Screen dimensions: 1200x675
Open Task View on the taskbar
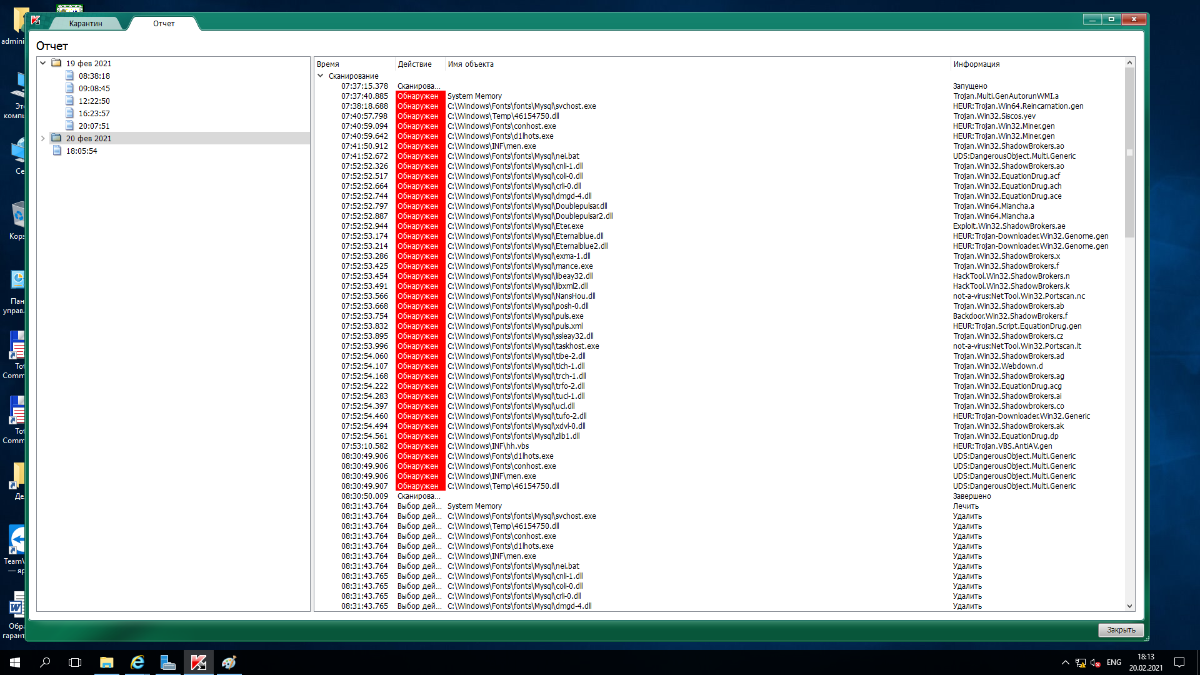click(x=75, y=662)
